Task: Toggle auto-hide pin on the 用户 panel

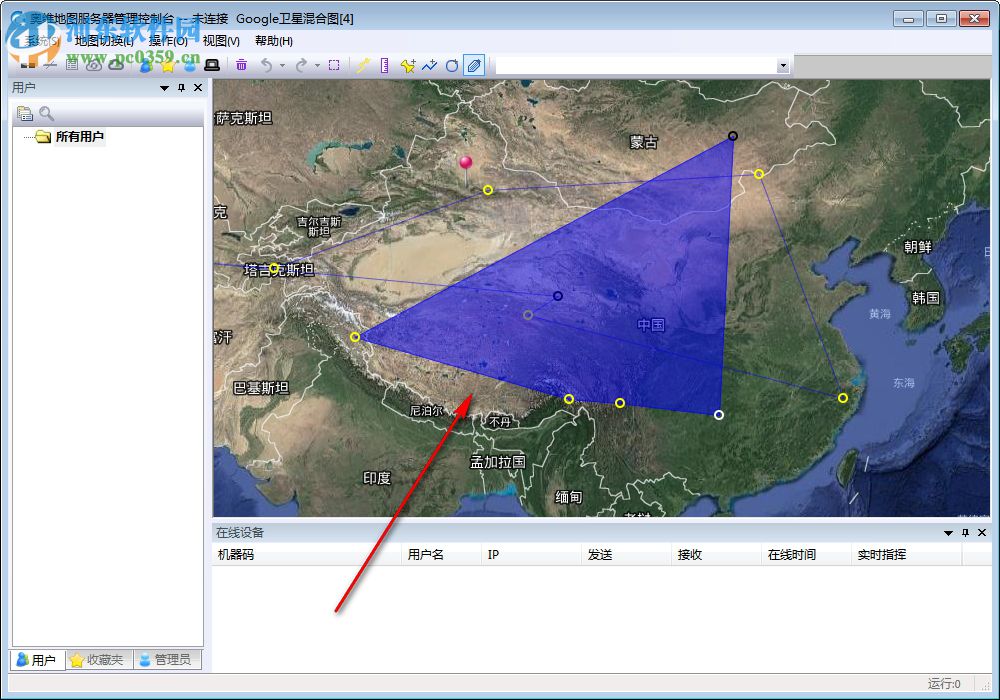Action: (x=180, y=87)
